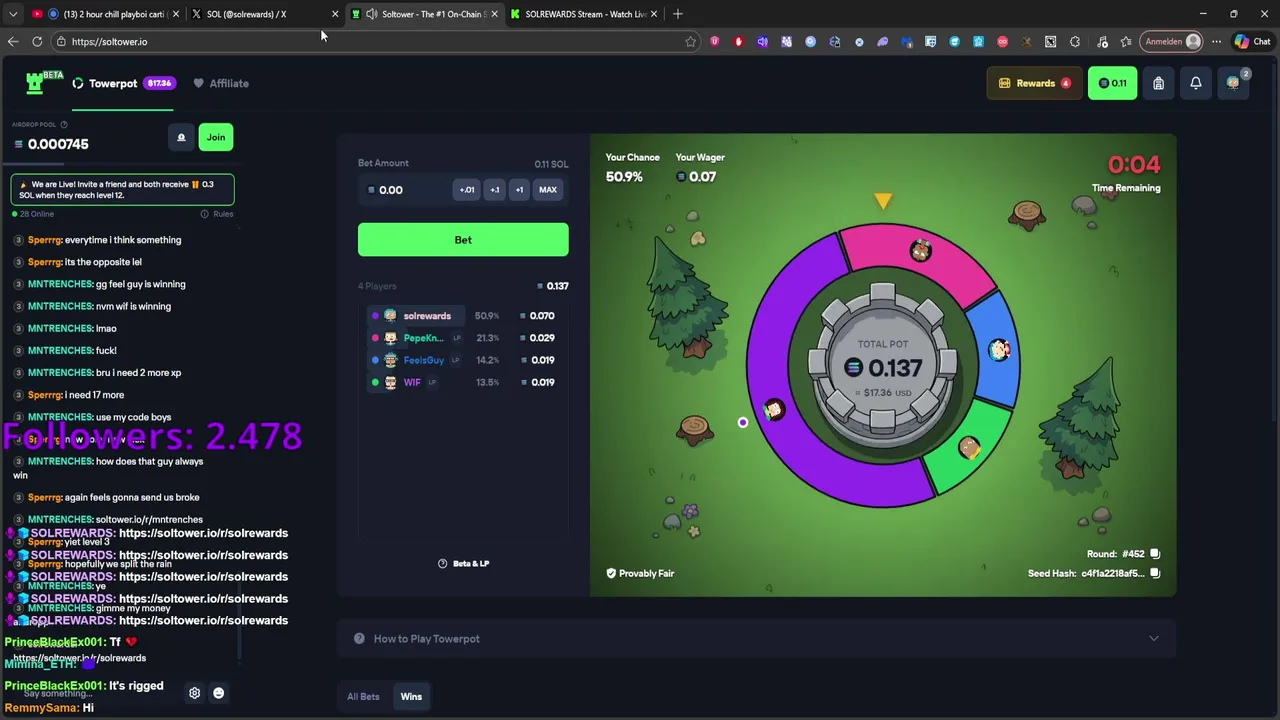
Task: Bookmark this page with star icon
Action: tap(690, 41)
